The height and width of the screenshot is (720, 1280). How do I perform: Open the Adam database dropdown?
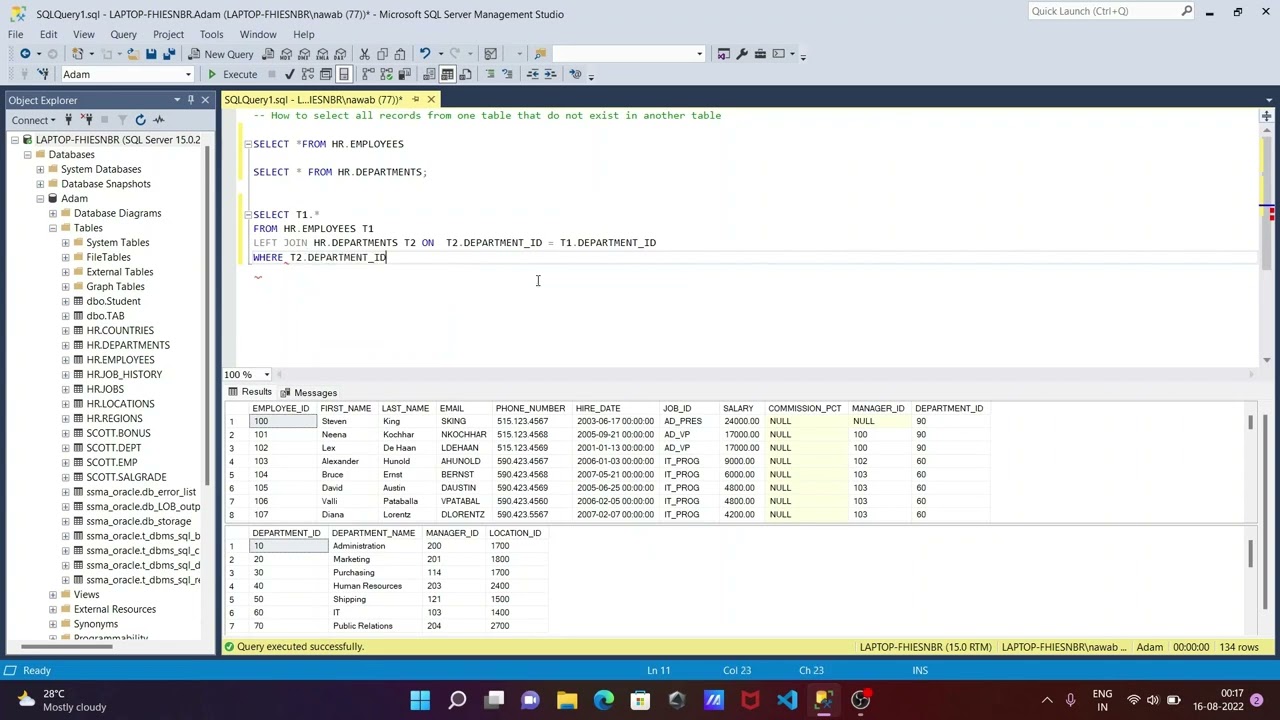[188, 74]
